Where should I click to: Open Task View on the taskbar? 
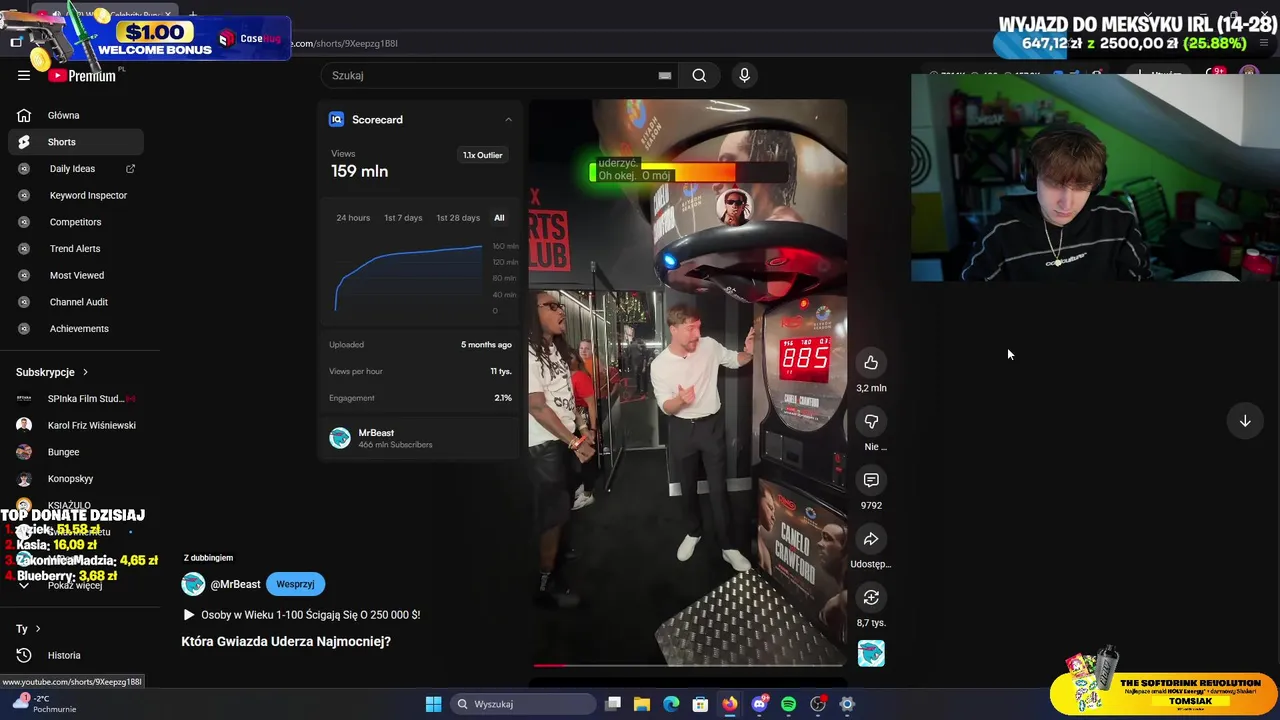coord(613,704)
